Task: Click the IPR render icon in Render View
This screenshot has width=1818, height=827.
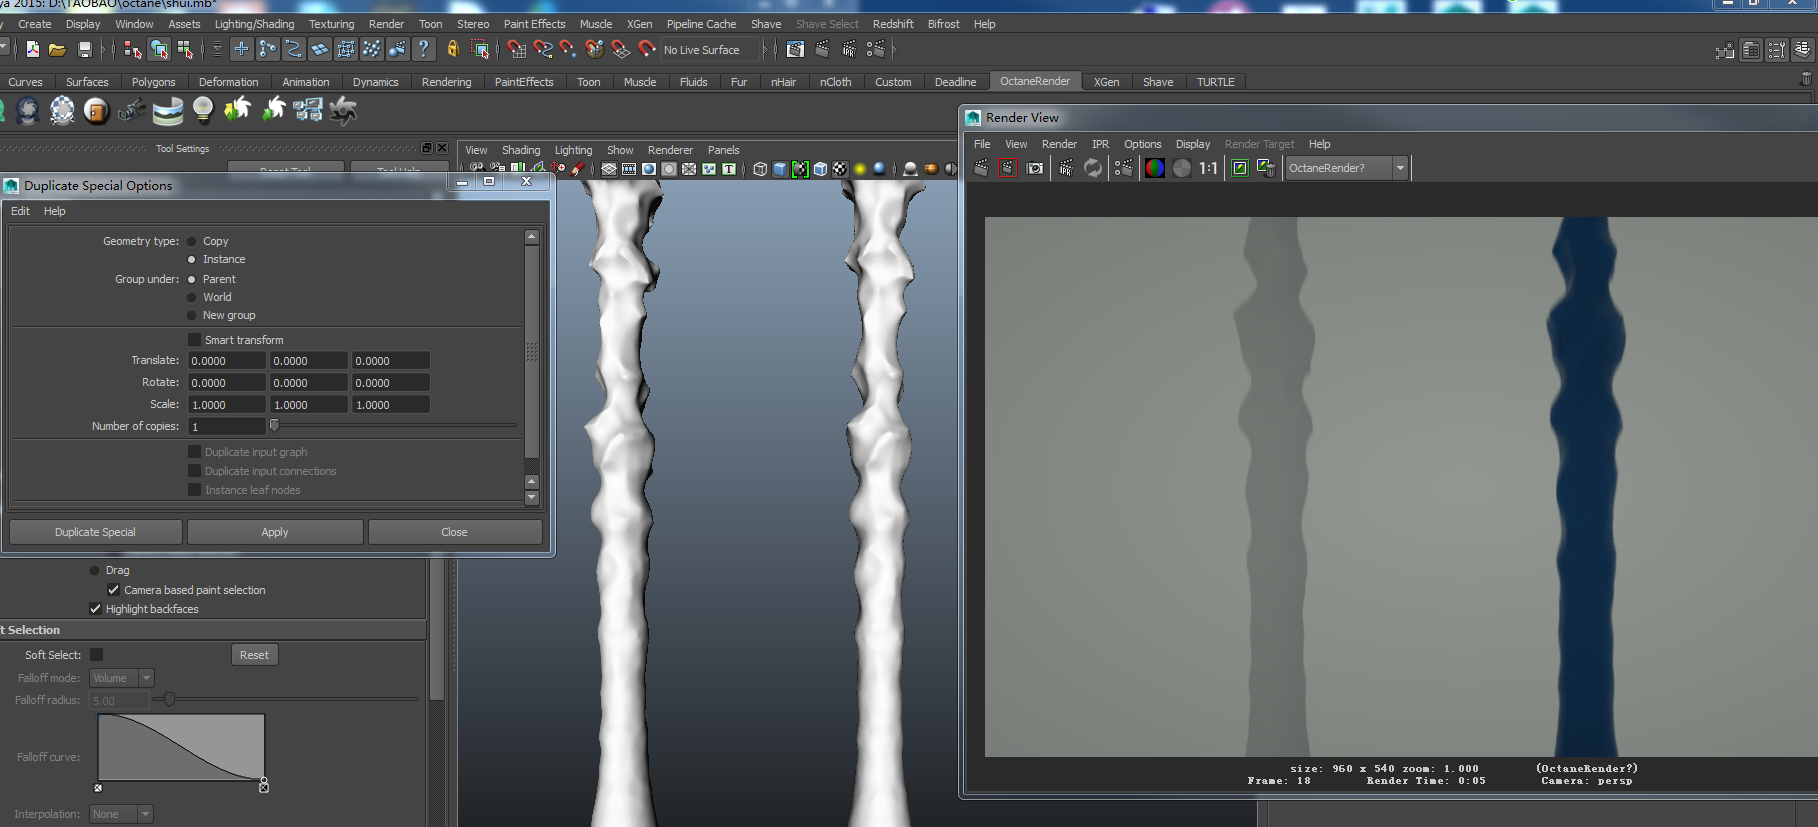Action: tap(1066, 168)
